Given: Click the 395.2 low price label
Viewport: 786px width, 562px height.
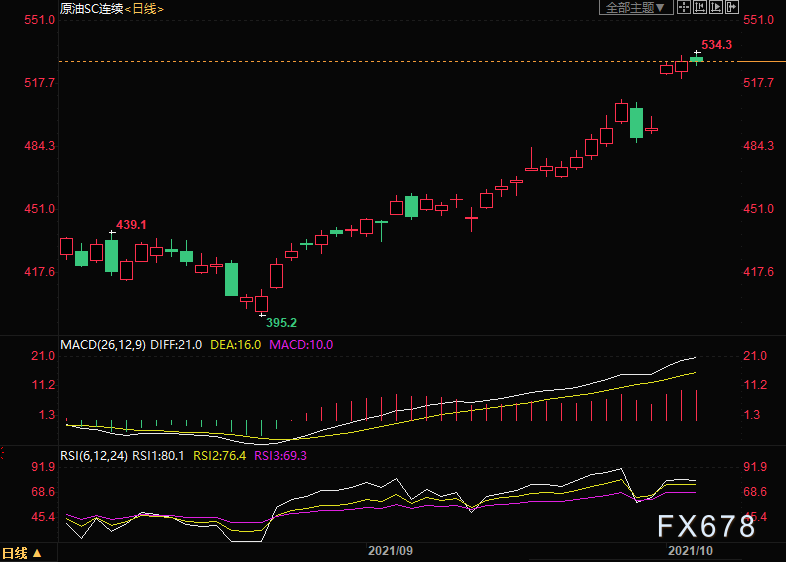Looking at the screenshot, I should click(281, 322).
